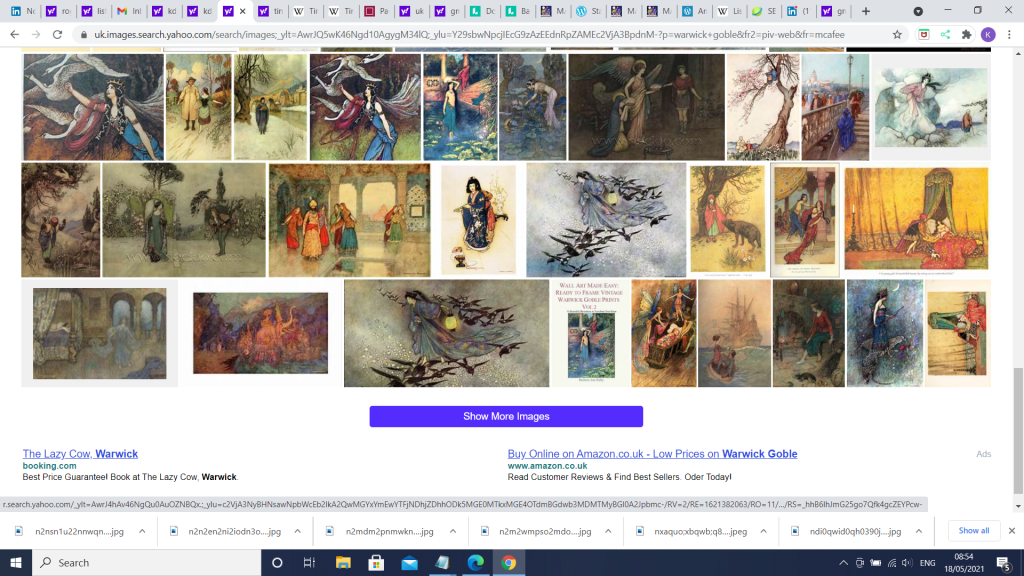Bookmark this page with the star icon
This screenshot has height=576, width=1024.
coord(897,34)
